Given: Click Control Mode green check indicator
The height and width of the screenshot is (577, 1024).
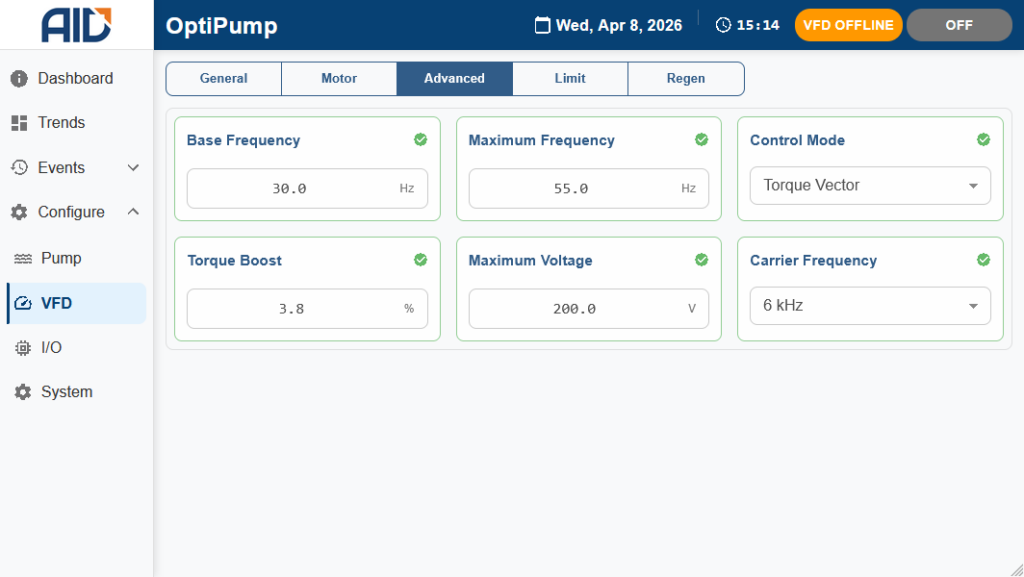Looking at the screenshot, I should (983, 140).
